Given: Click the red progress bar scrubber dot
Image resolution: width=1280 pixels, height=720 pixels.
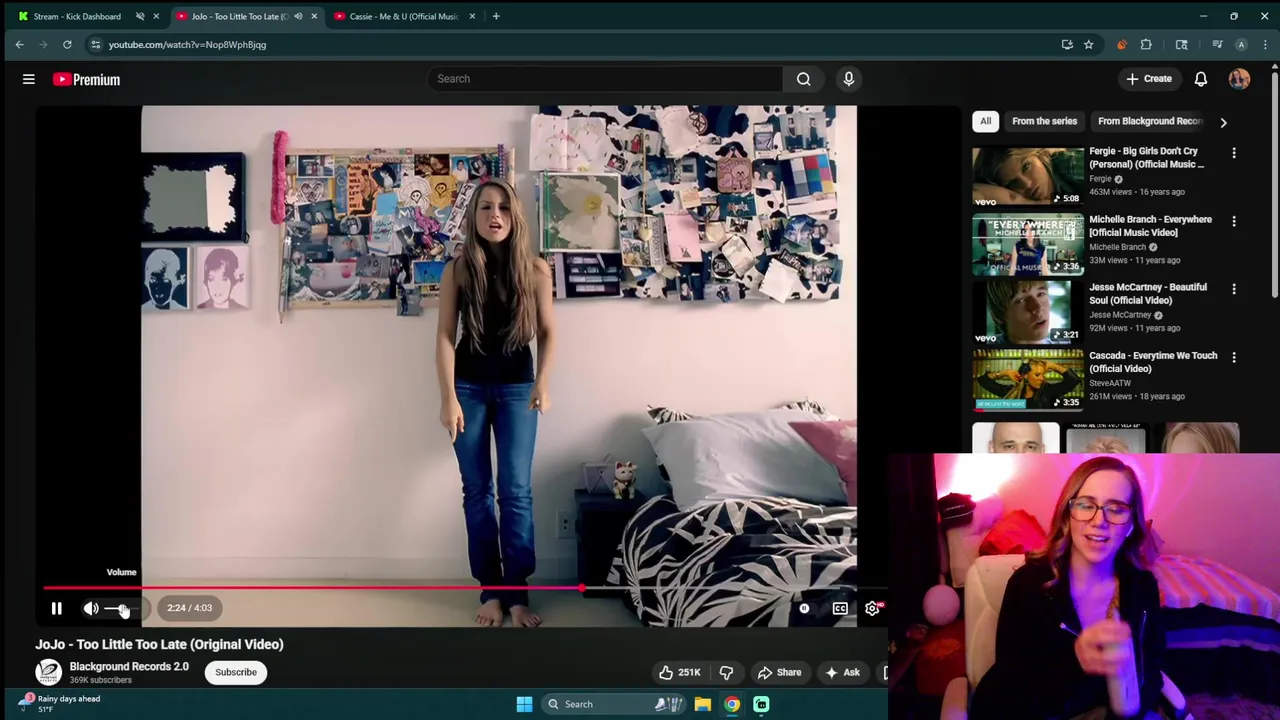Looking at the screenshot, I should (x=581, y=588).
